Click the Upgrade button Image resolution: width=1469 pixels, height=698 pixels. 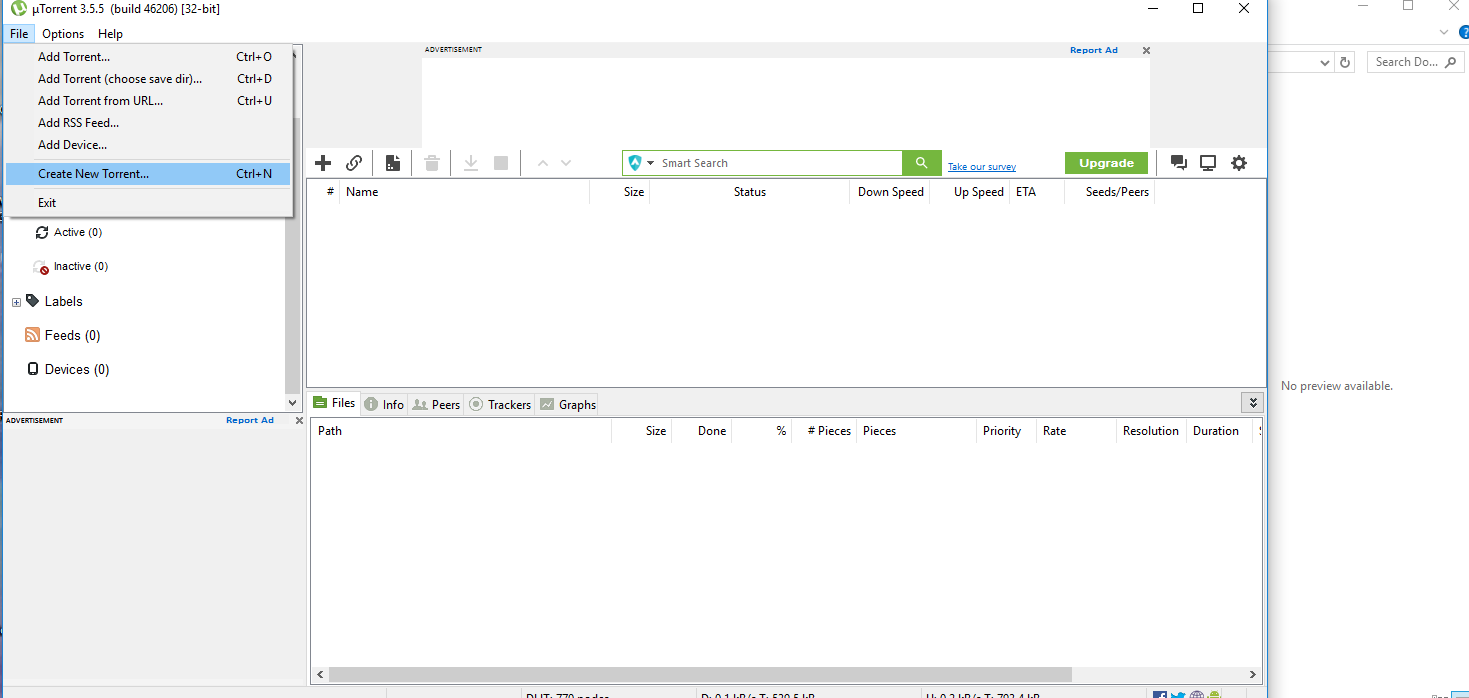click(x=1106, y=162)
